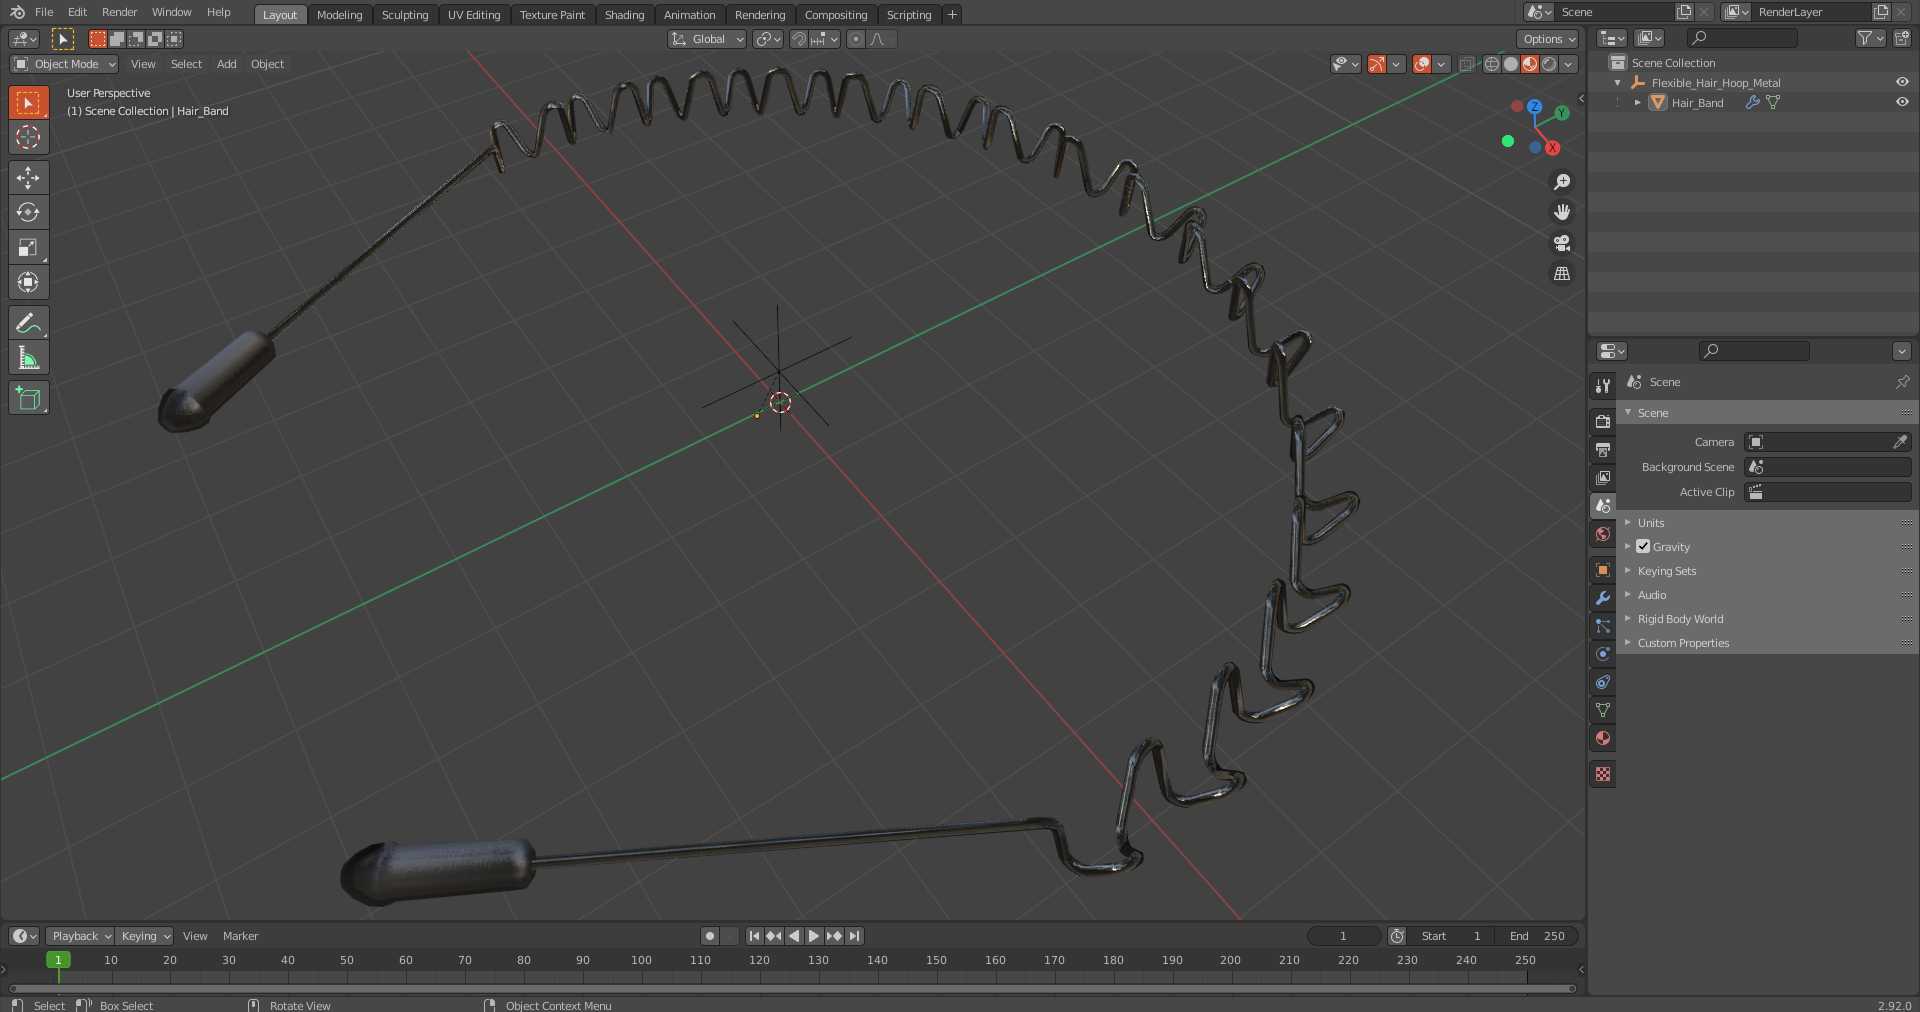Image resolution: width=1920 pixels, height=1012 pixels.
Task: Hide Hair_Band object with eye icon
Action: coord(1902,102)
